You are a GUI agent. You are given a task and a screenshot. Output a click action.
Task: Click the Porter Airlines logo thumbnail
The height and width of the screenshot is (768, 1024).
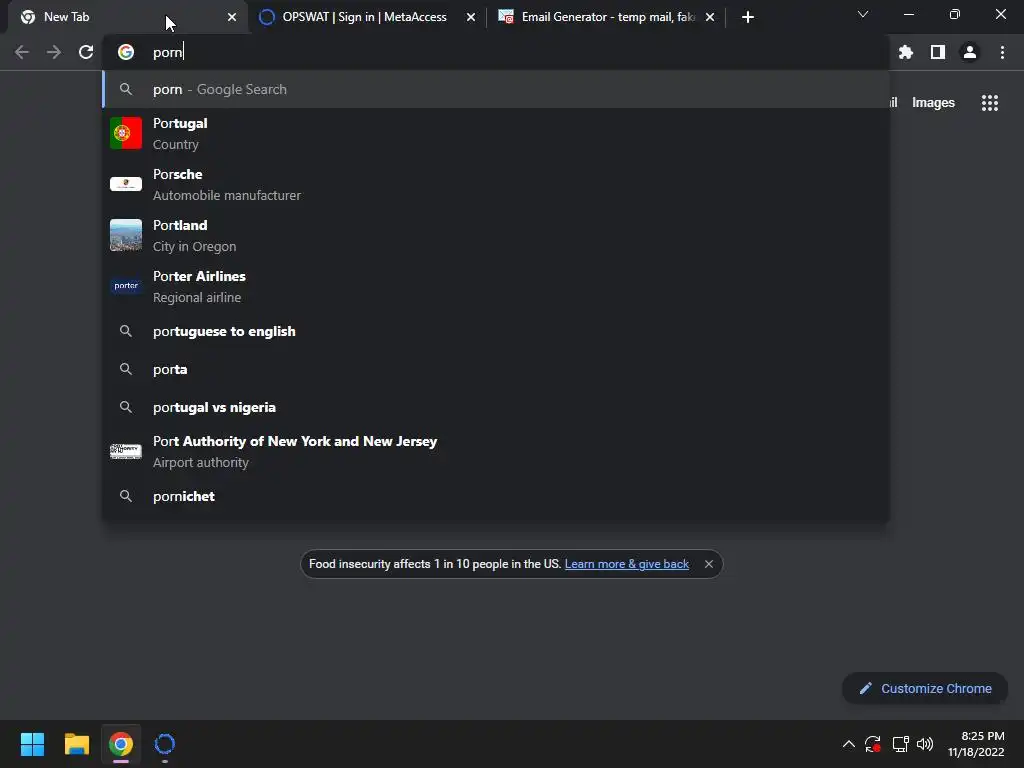pos(126,286)
